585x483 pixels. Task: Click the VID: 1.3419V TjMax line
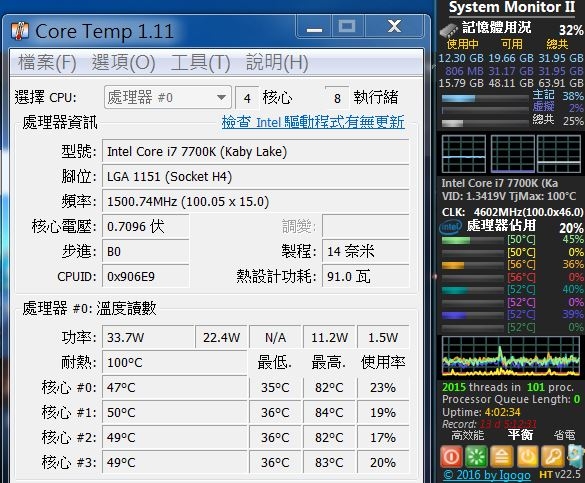509,196
